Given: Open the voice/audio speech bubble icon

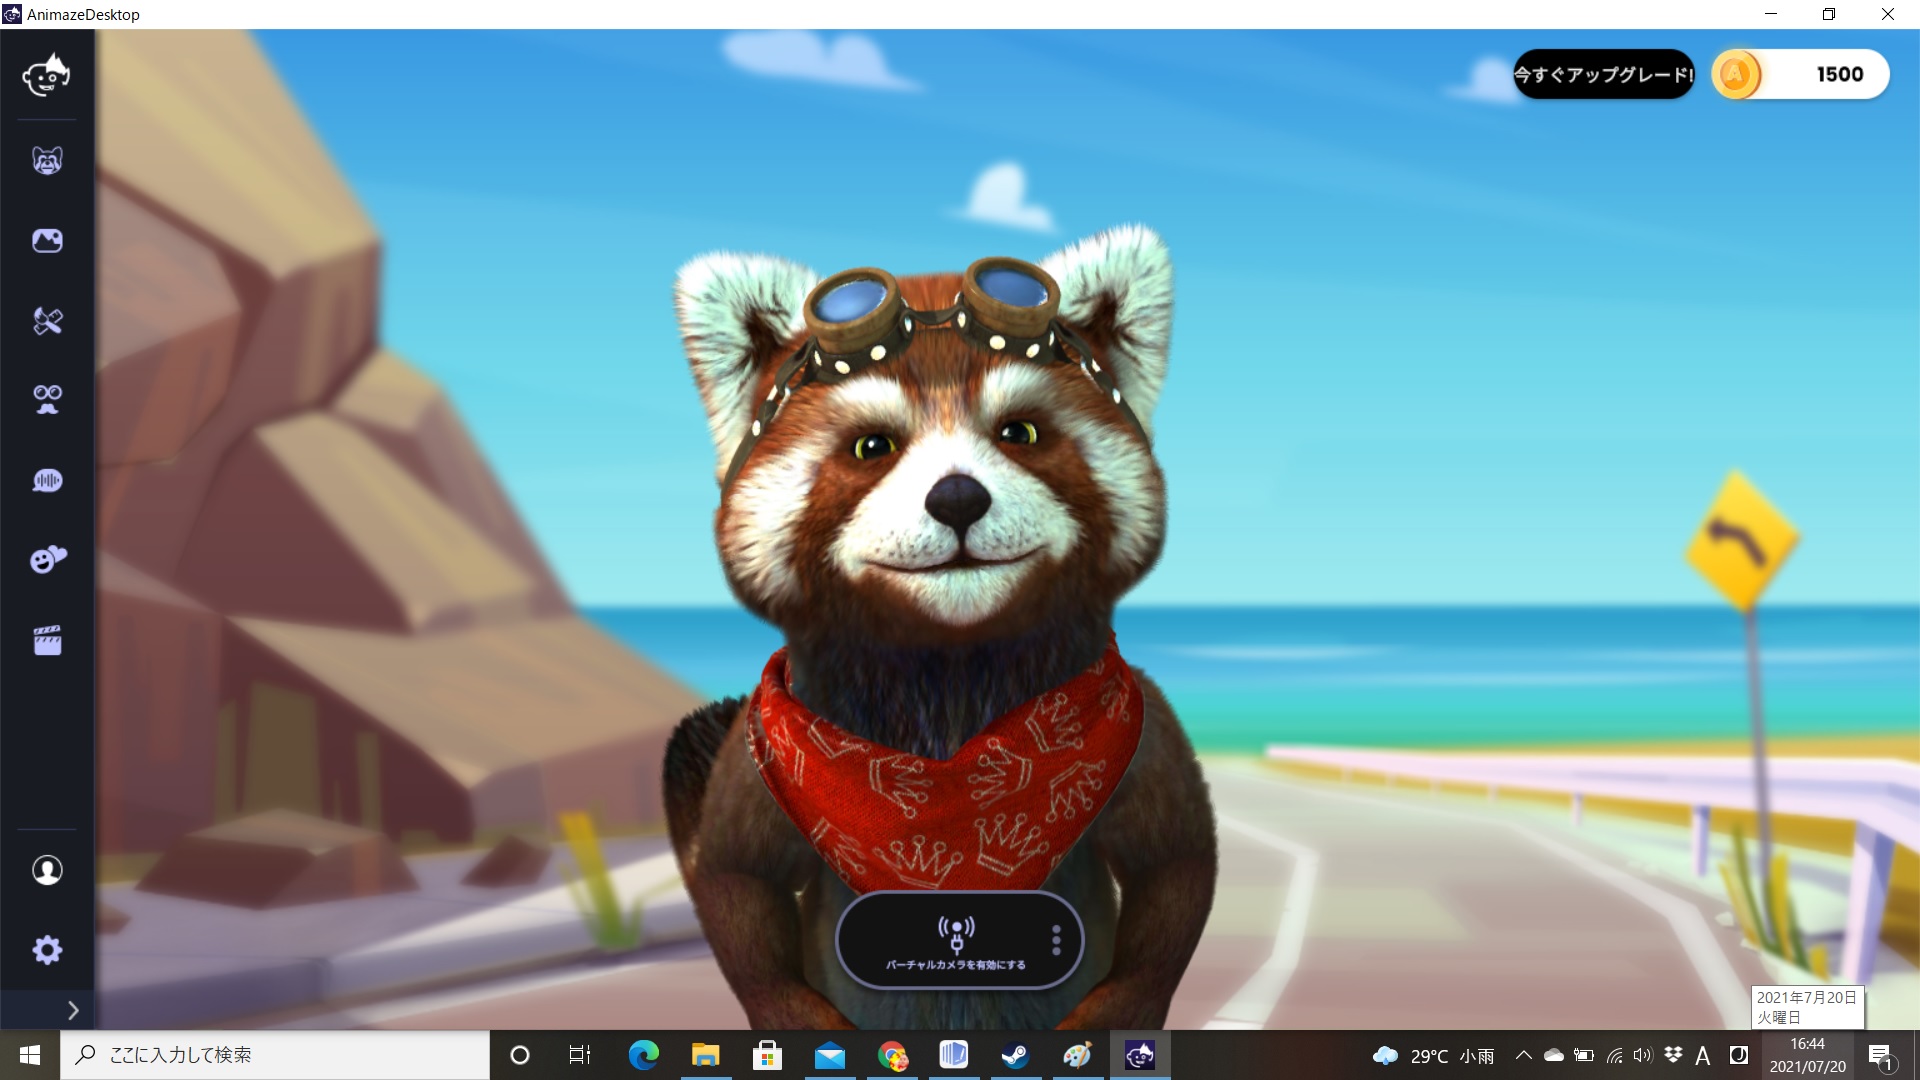Looking at the screenshot, I should tap(47, 481).
